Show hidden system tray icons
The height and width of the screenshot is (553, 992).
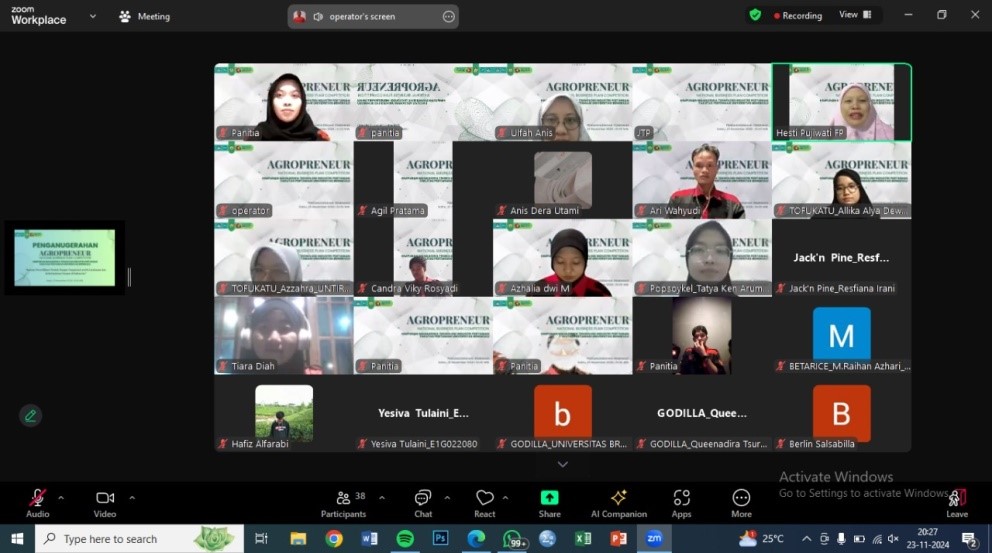click(806, 538)
